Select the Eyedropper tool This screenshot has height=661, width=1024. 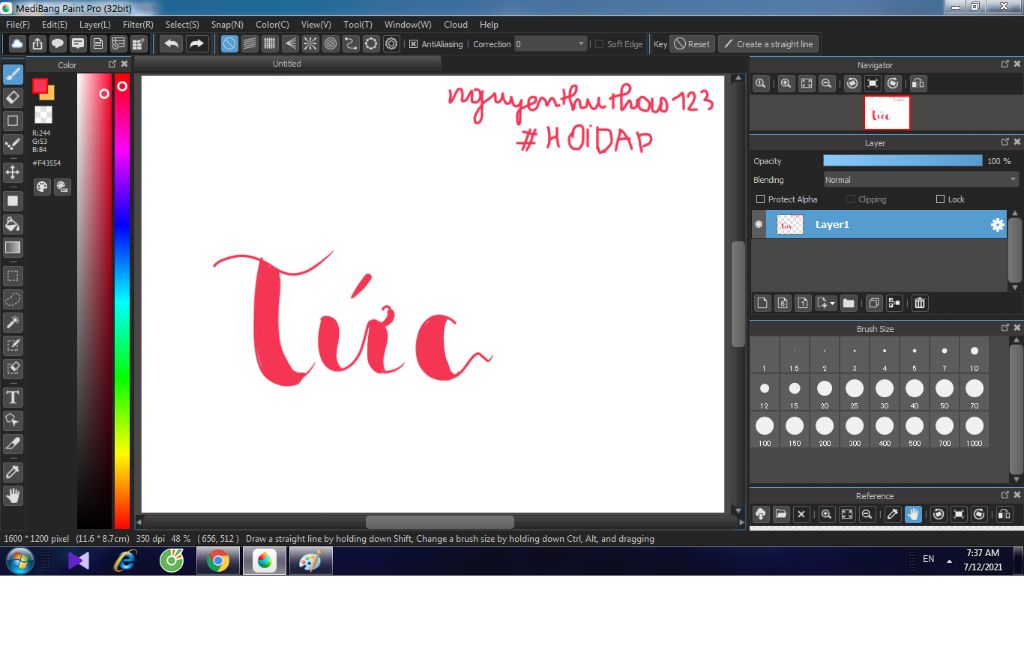click(12, 472)
